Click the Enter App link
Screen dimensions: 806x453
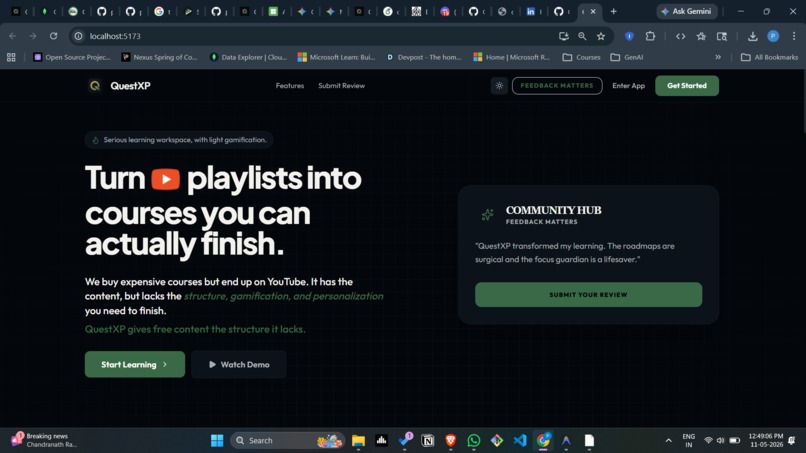pos(628,86)
